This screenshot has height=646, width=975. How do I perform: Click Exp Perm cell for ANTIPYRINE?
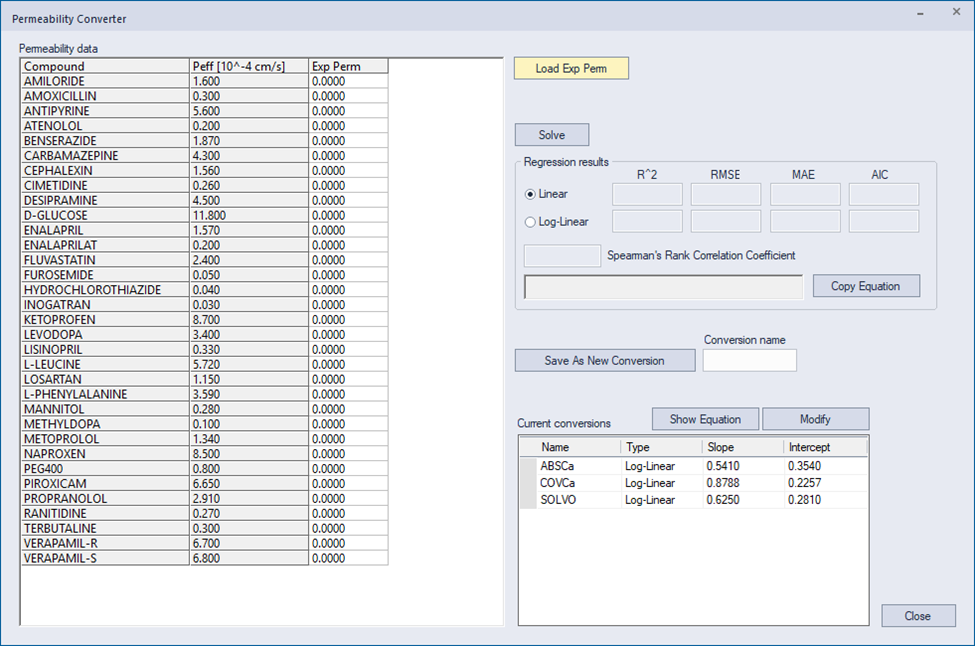pos(348,111)
